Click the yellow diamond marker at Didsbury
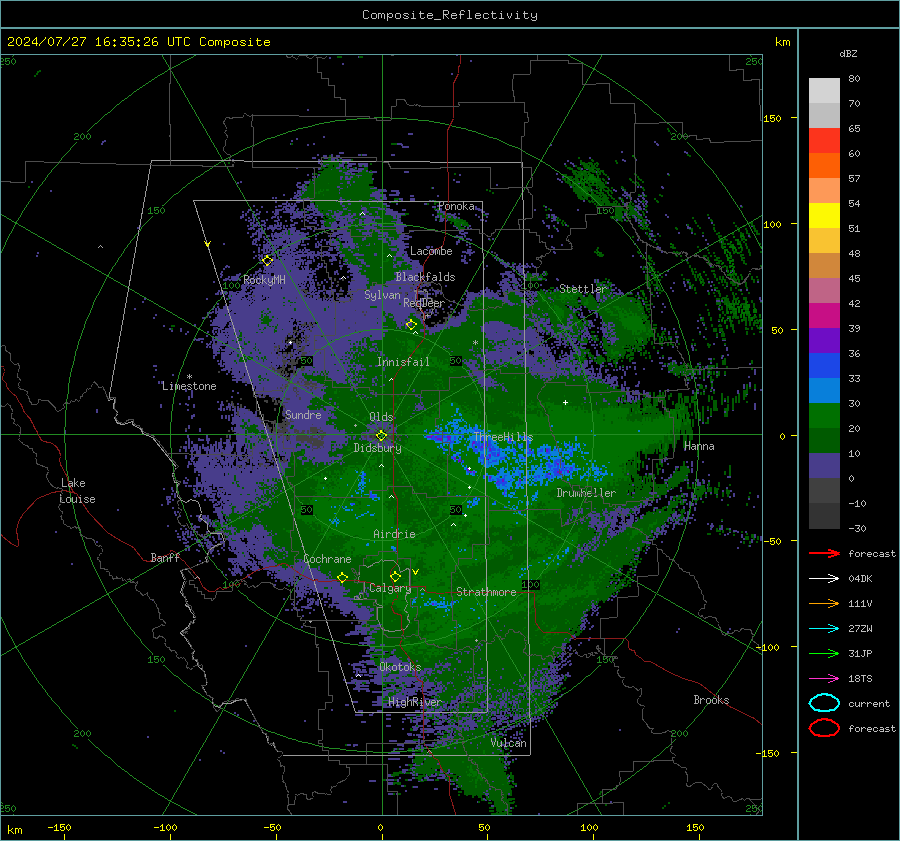 381,436
